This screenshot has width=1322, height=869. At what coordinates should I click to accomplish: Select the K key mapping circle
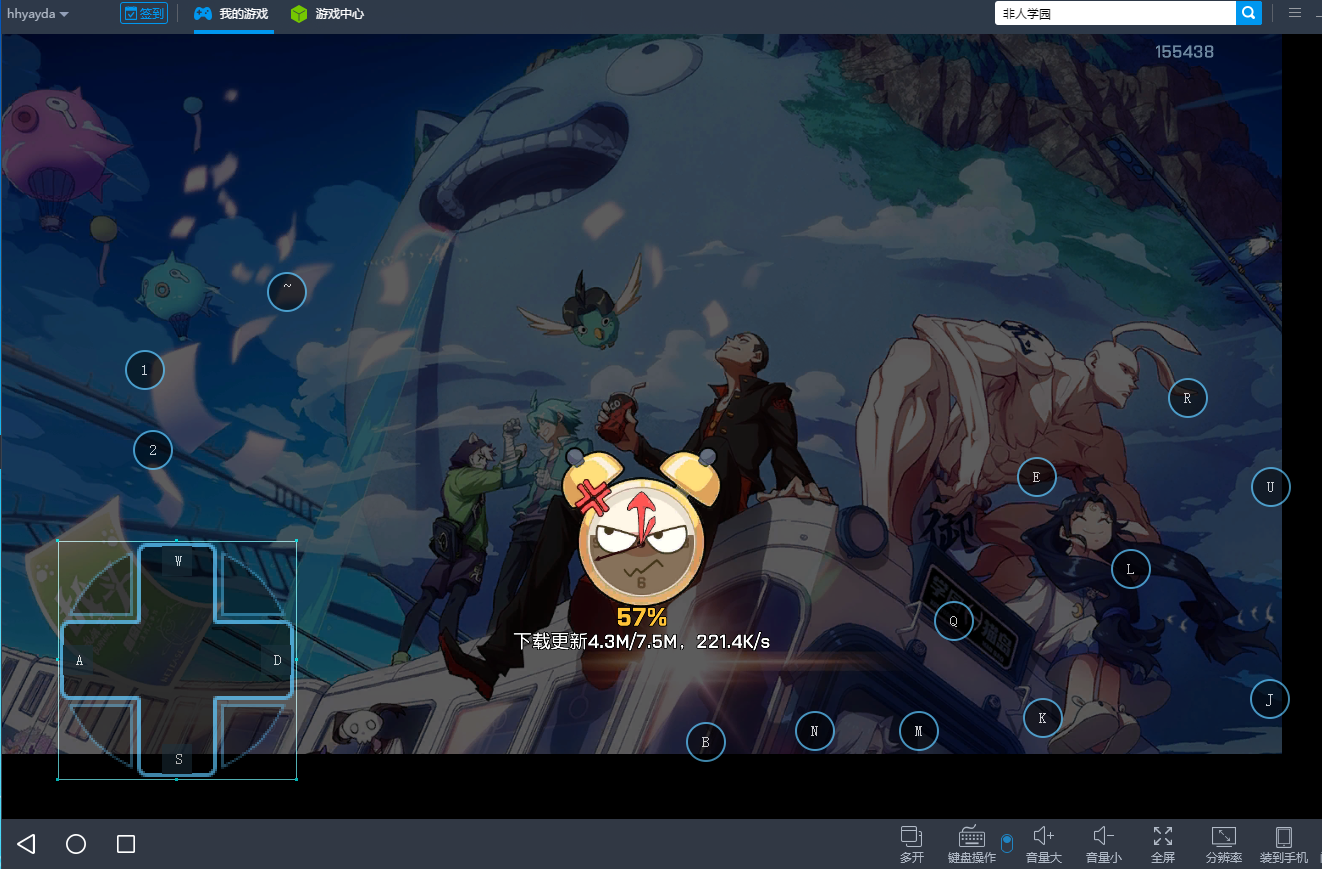(x=1043, y=718)
